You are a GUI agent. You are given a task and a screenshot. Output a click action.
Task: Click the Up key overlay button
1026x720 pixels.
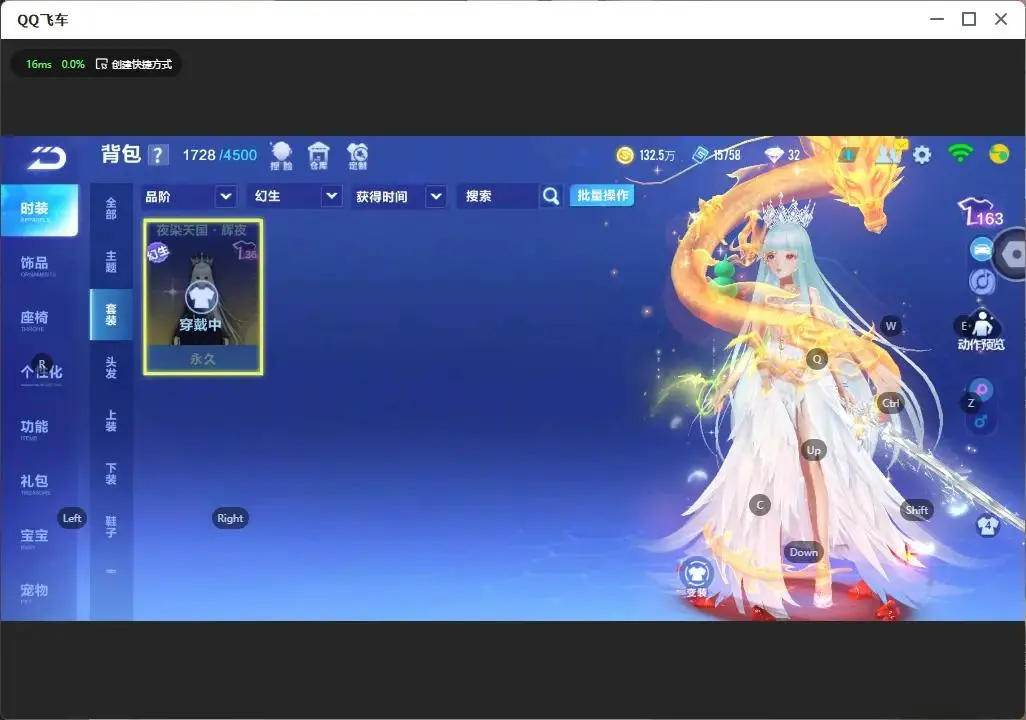click(x=813, y=450)
